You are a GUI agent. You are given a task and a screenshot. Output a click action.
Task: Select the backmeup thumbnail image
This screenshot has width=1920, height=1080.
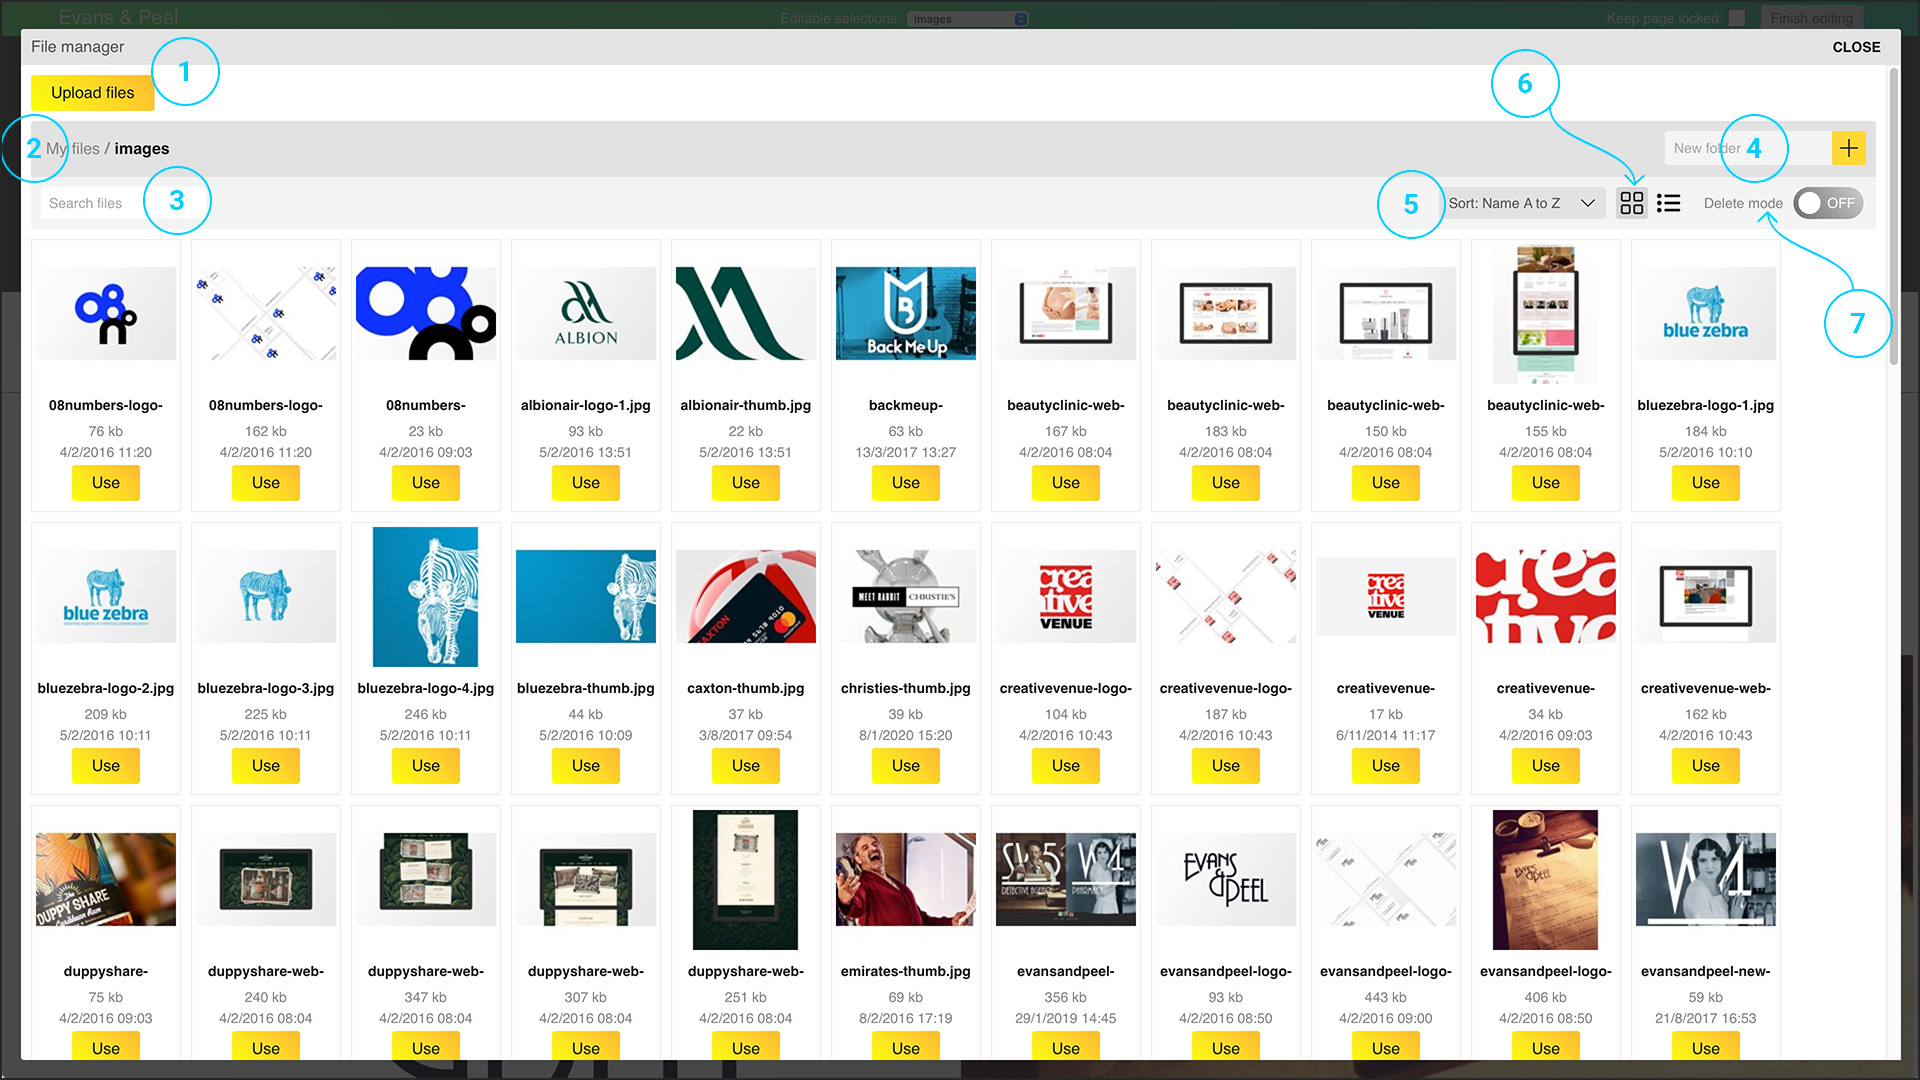[x=905, y=313]
